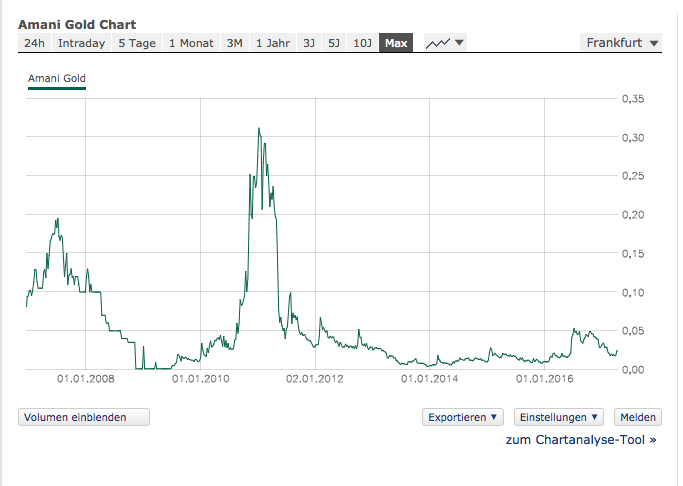Click the 0,30 y-axis value
This screenshot has height=486, width=683.
click(633, 138)
